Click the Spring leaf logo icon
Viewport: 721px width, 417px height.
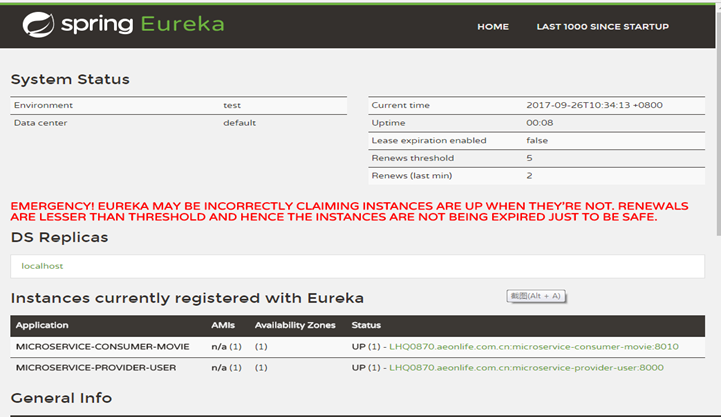pyautogui.click(x=38, y=24)
